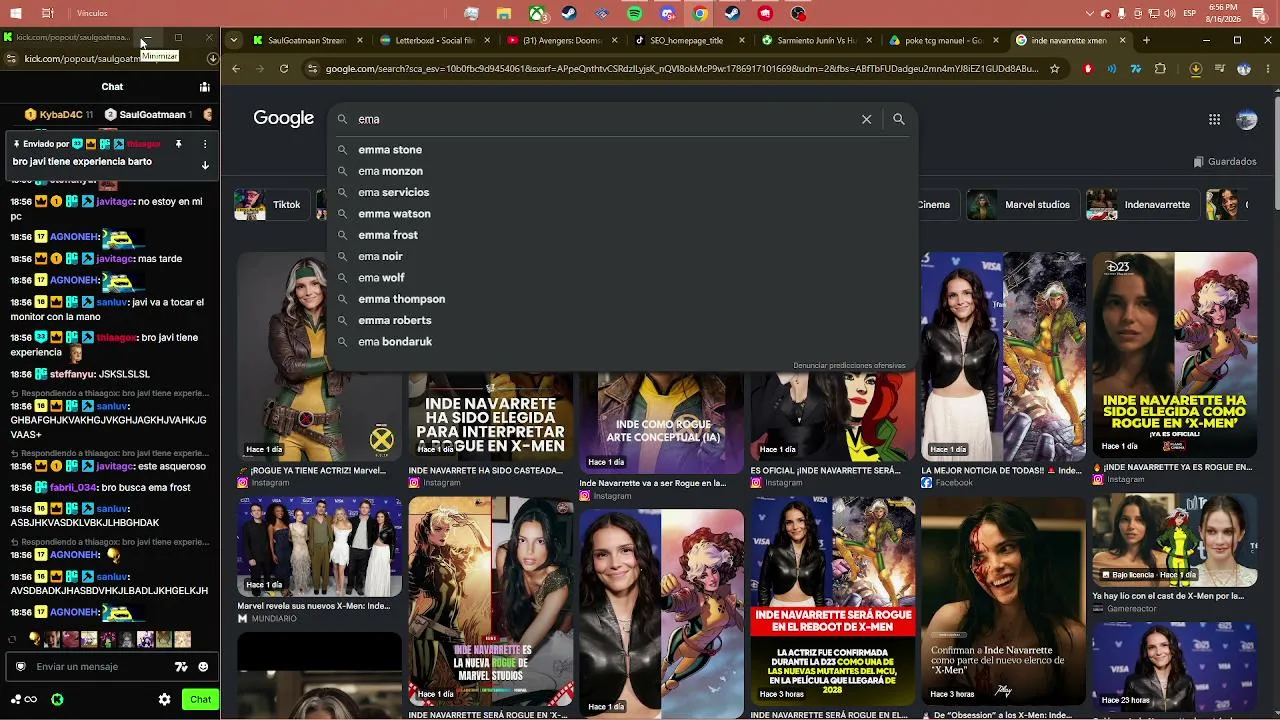The image size is (1280, 720).
Task: Select the "ema monzon" suggestion
Action: coord(622,171)
